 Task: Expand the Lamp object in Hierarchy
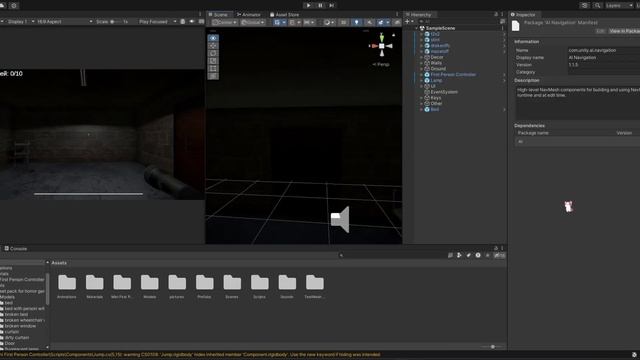[422, 80]
